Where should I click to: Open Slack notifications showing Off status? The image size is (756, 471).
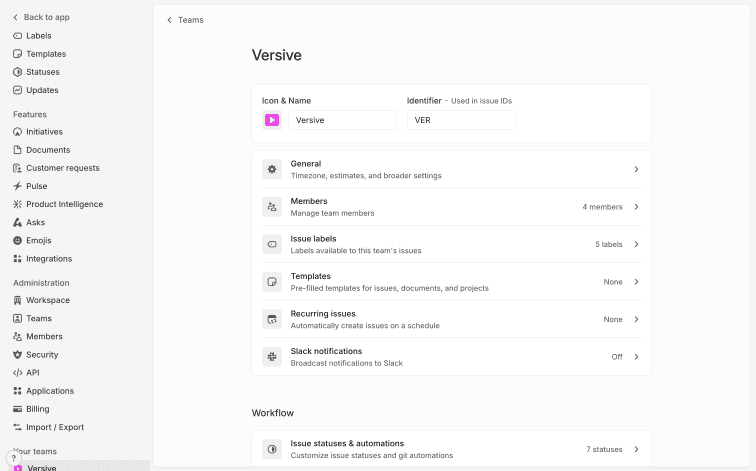pos(616,357)
